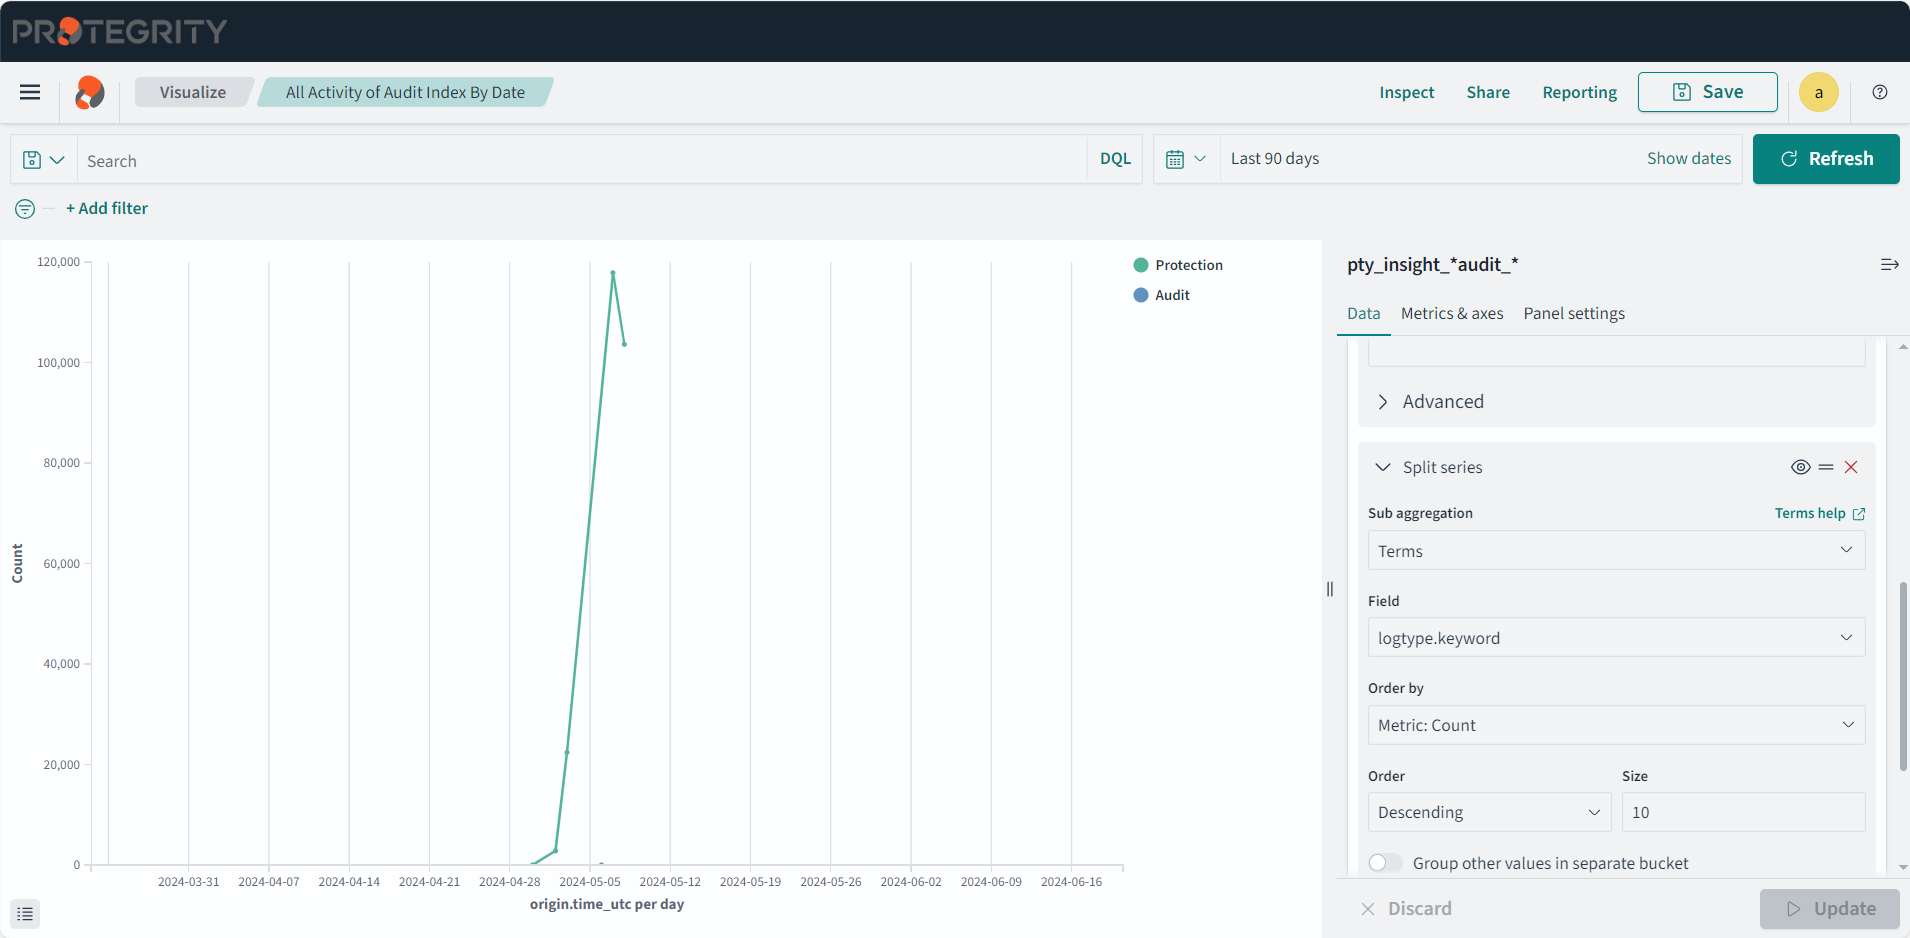Remove Split series with red X
The image size is (1910, 938).
click(1851, 467)
